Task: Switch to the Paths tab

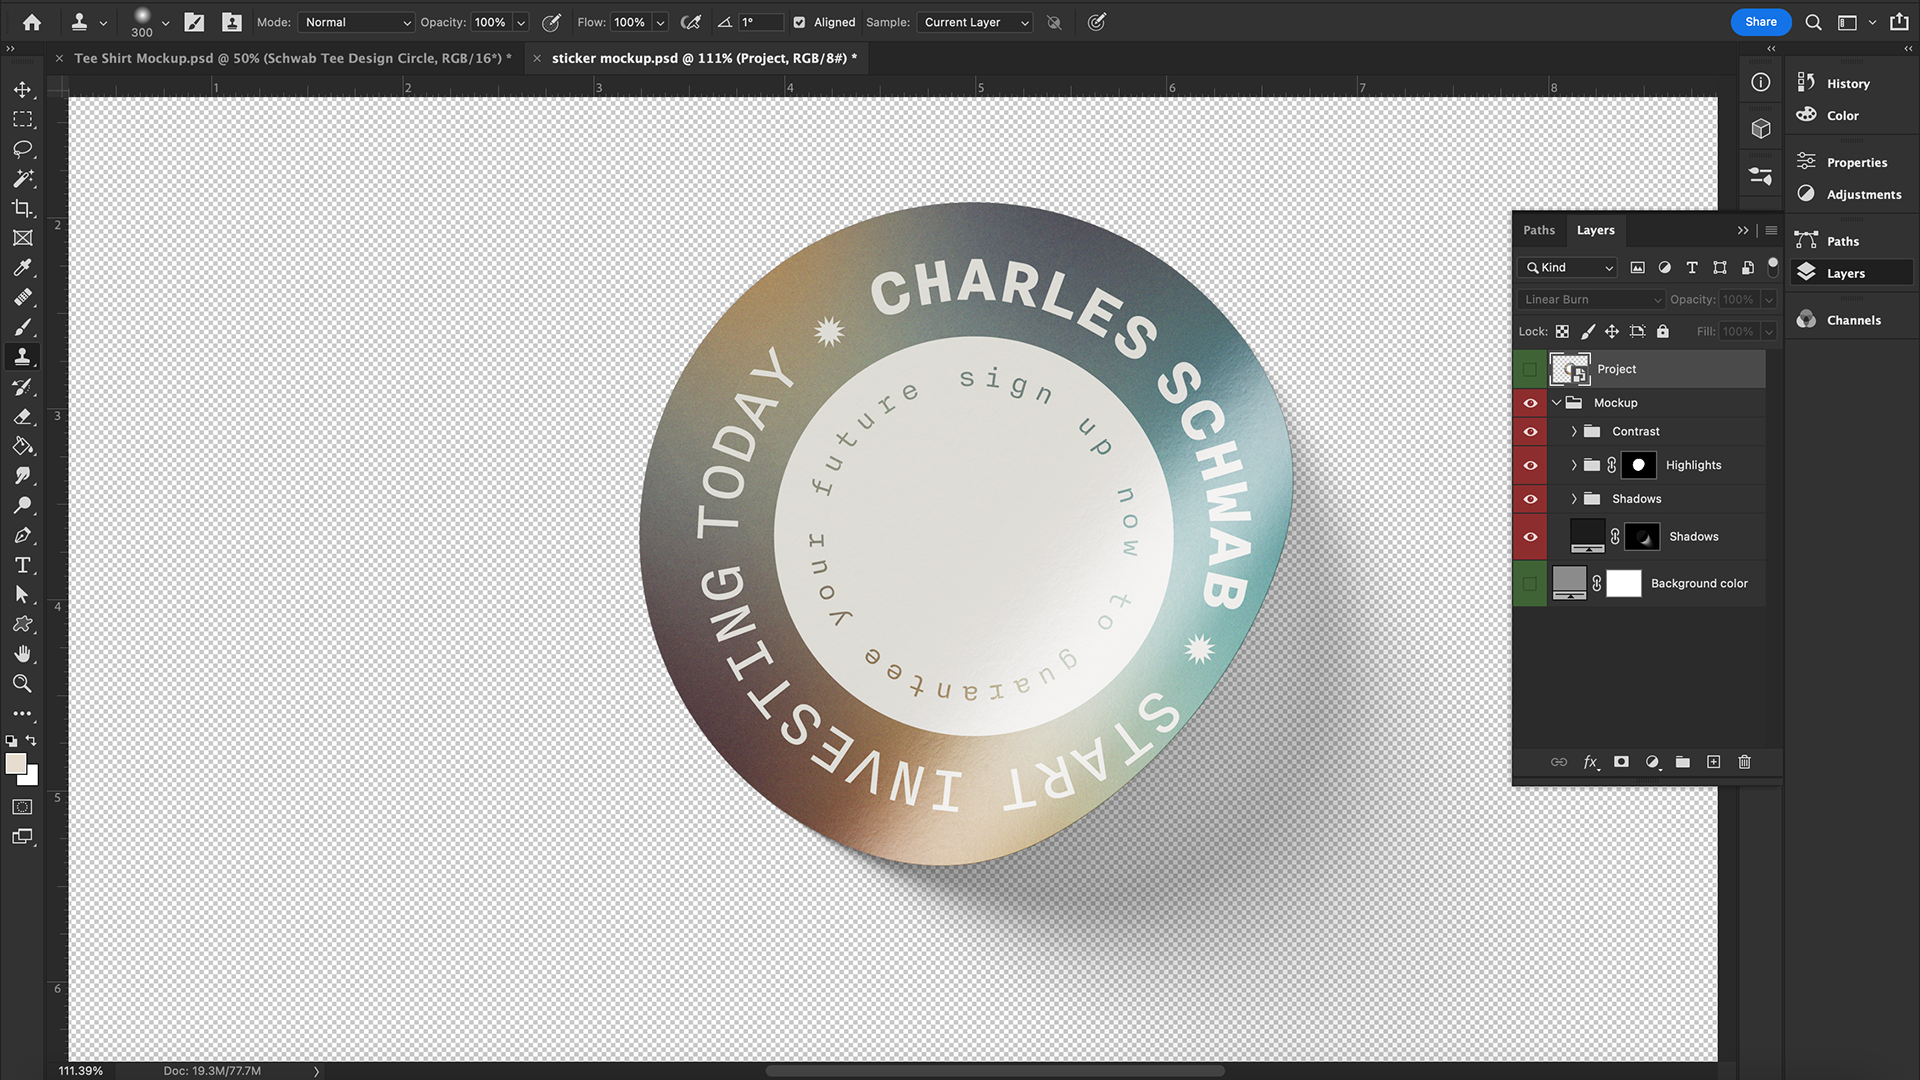Action: tap(1539, 230)
